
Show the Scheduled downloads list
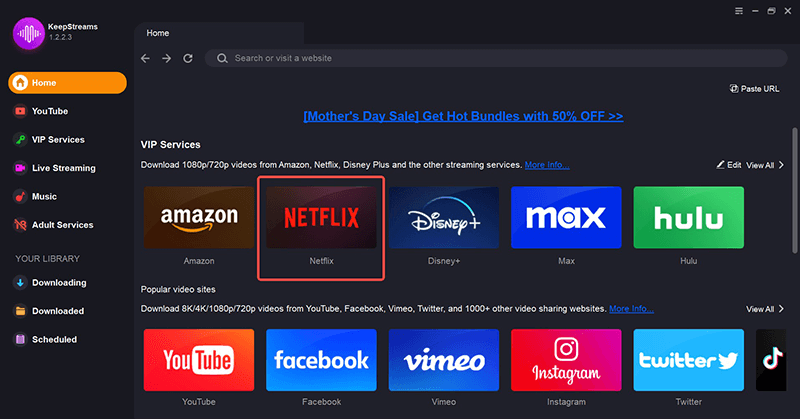pos(56,339)
